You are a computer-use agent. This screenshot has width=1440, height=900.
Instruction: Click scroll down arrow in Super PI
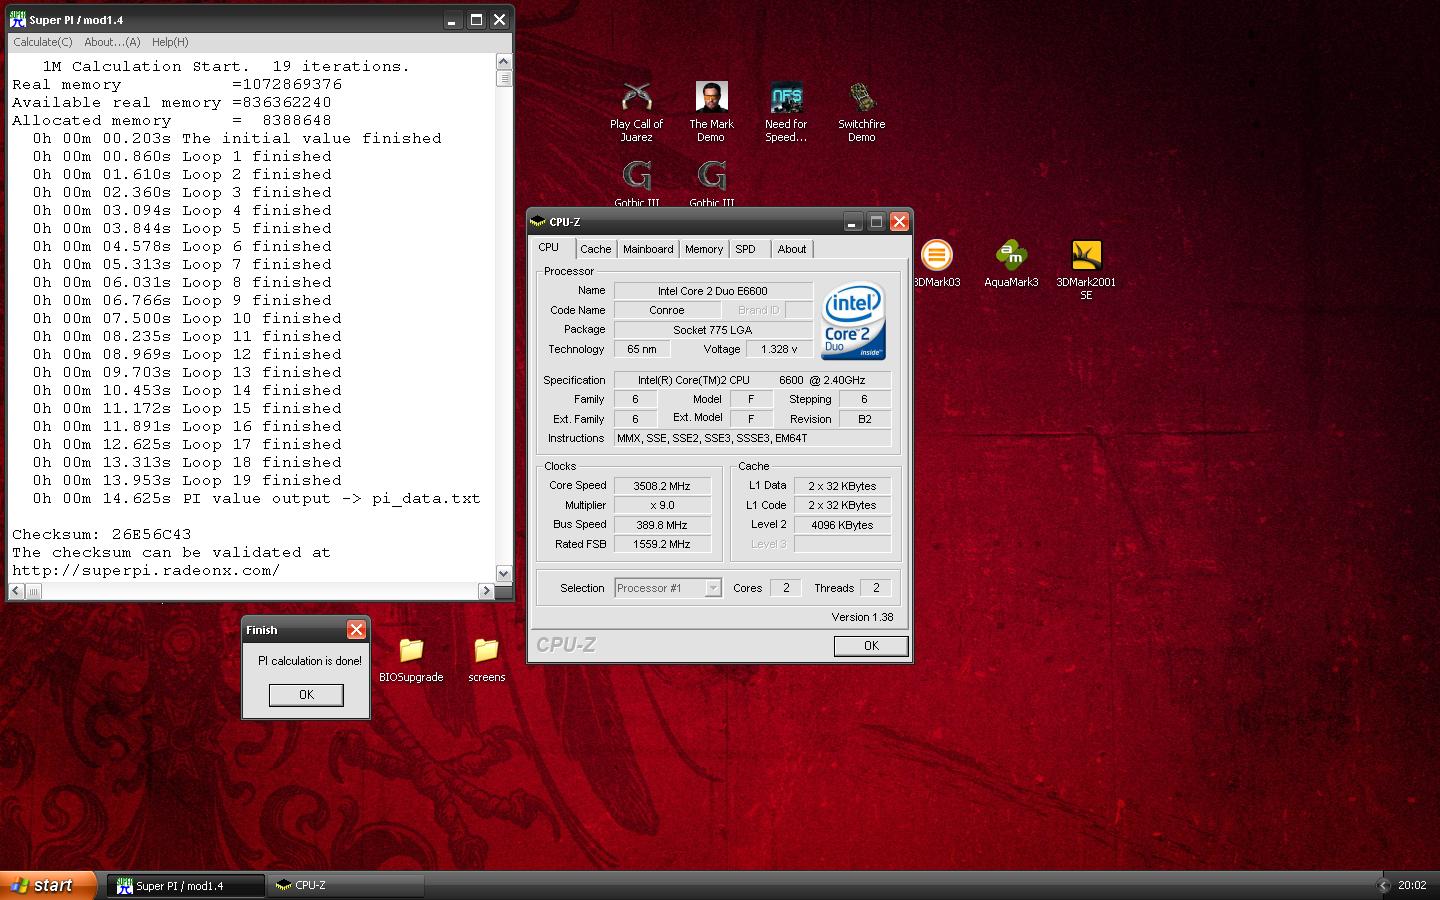click(x=503, y=574)
